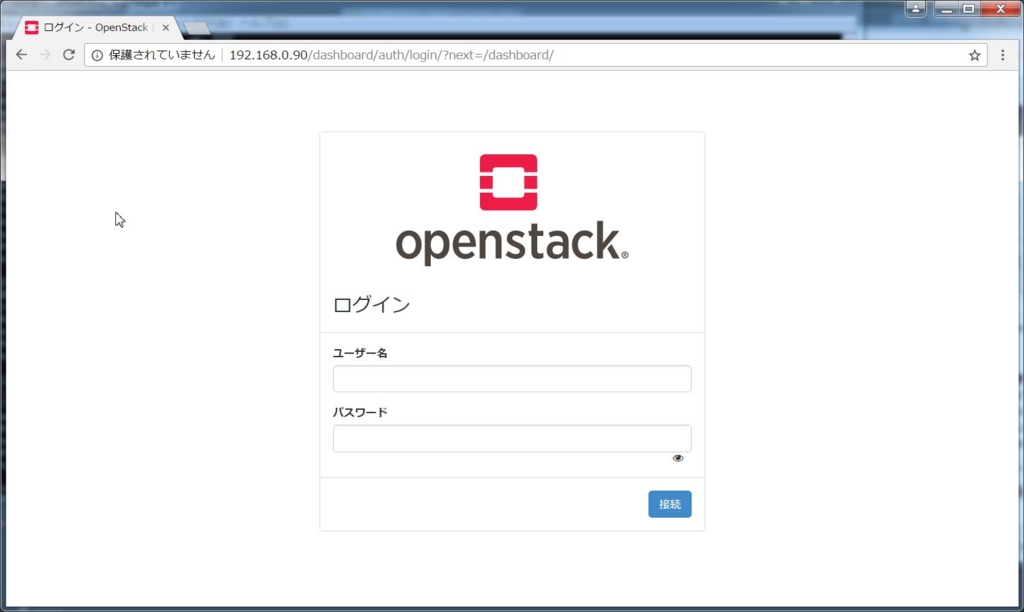Viewport: 1024px width, 612px height.
Task: Go back using the browser back arrow
Action: (22, 55)
